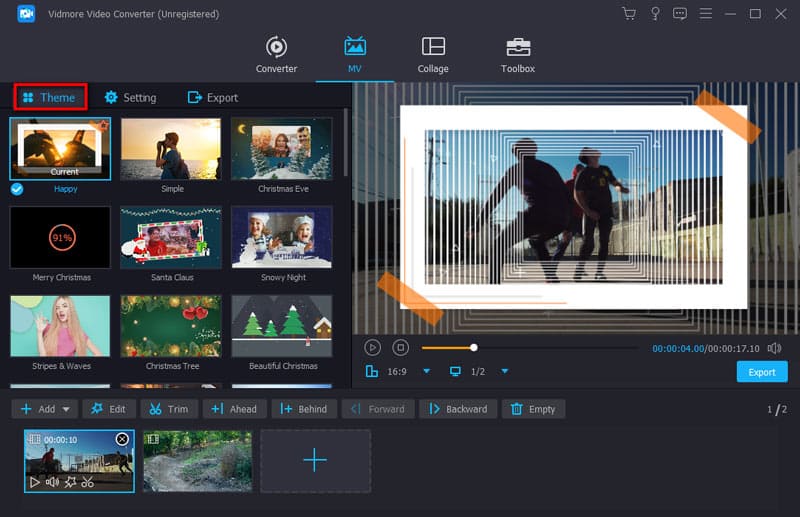Viewport: 800px width, 517px height.
Task: Remove the first clip with X icon
Action: point(122,439)
